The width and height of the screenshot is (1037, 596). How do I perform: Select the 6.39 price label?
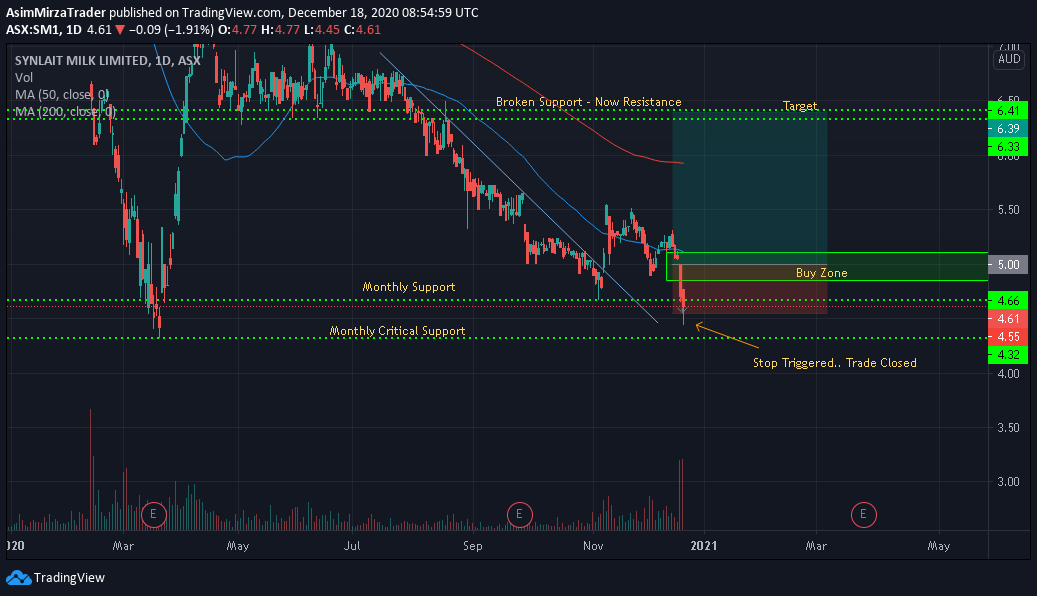(1008, 128)
